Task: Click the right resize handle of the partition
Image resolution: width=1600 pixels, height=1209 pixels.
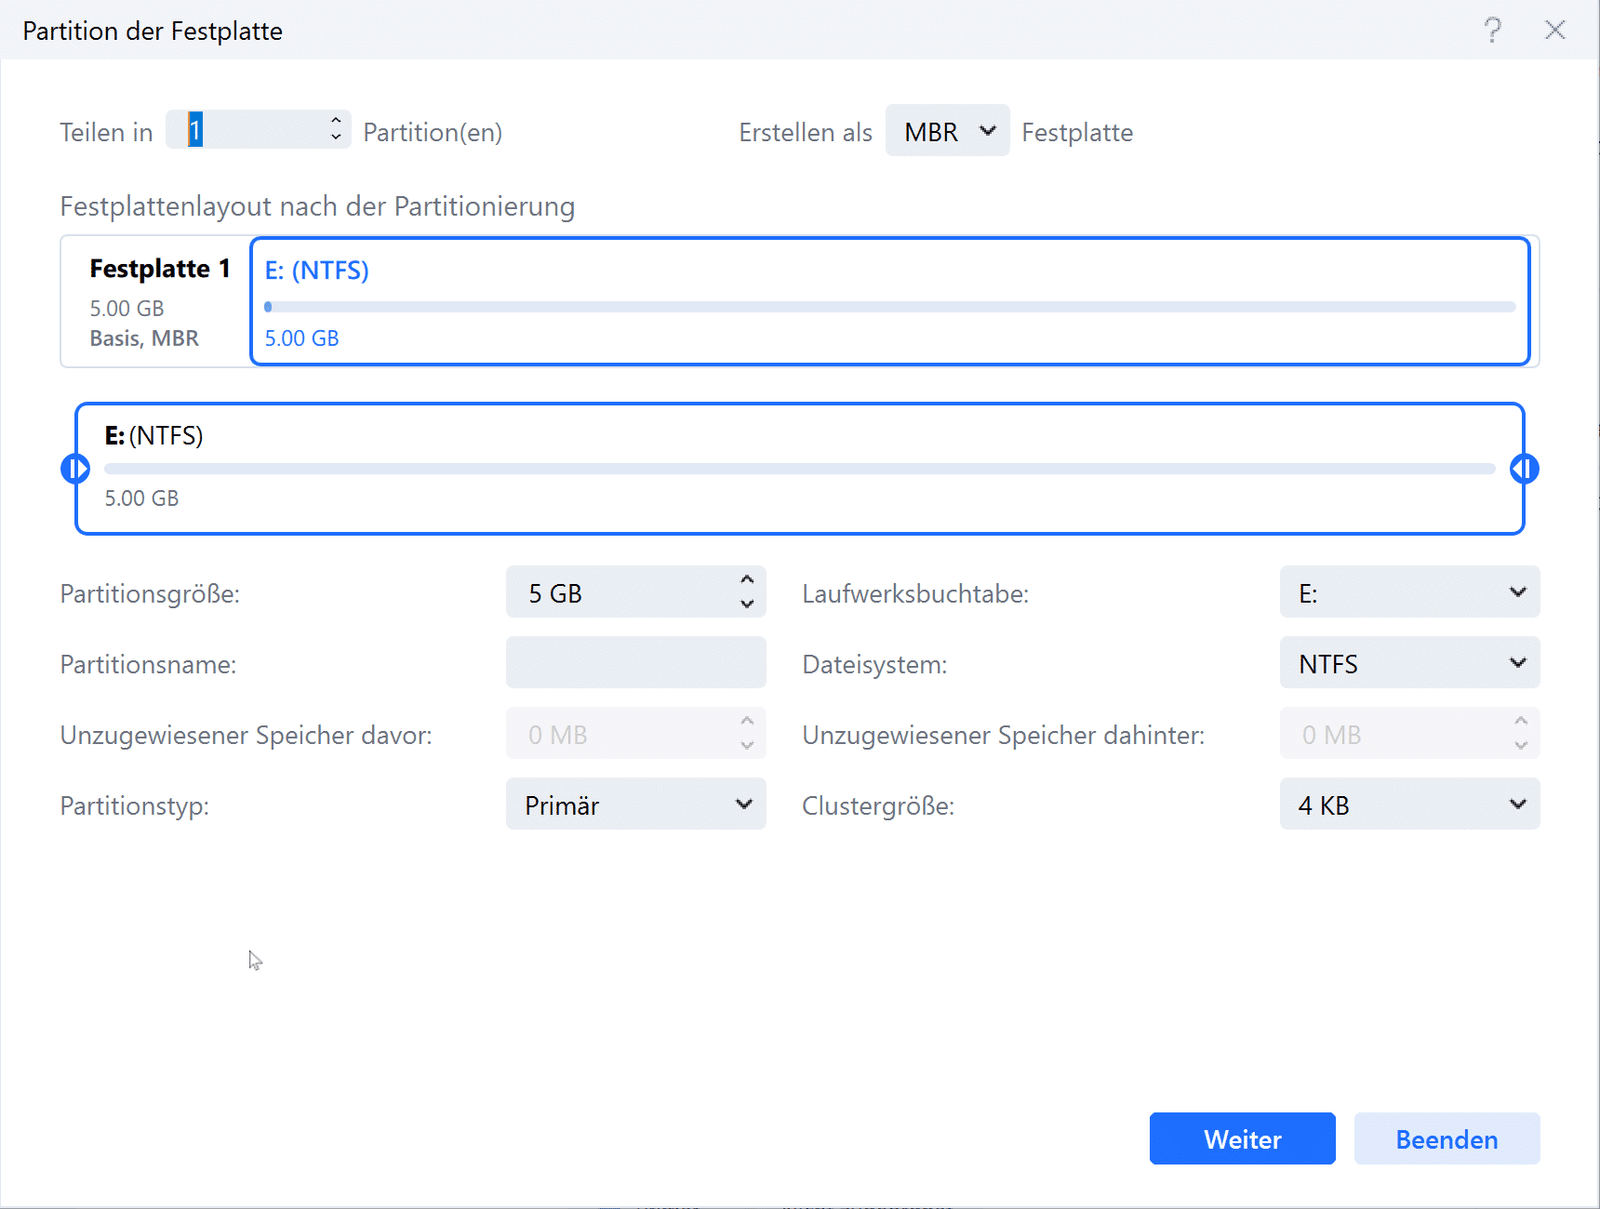Action: coord(1524,467)
